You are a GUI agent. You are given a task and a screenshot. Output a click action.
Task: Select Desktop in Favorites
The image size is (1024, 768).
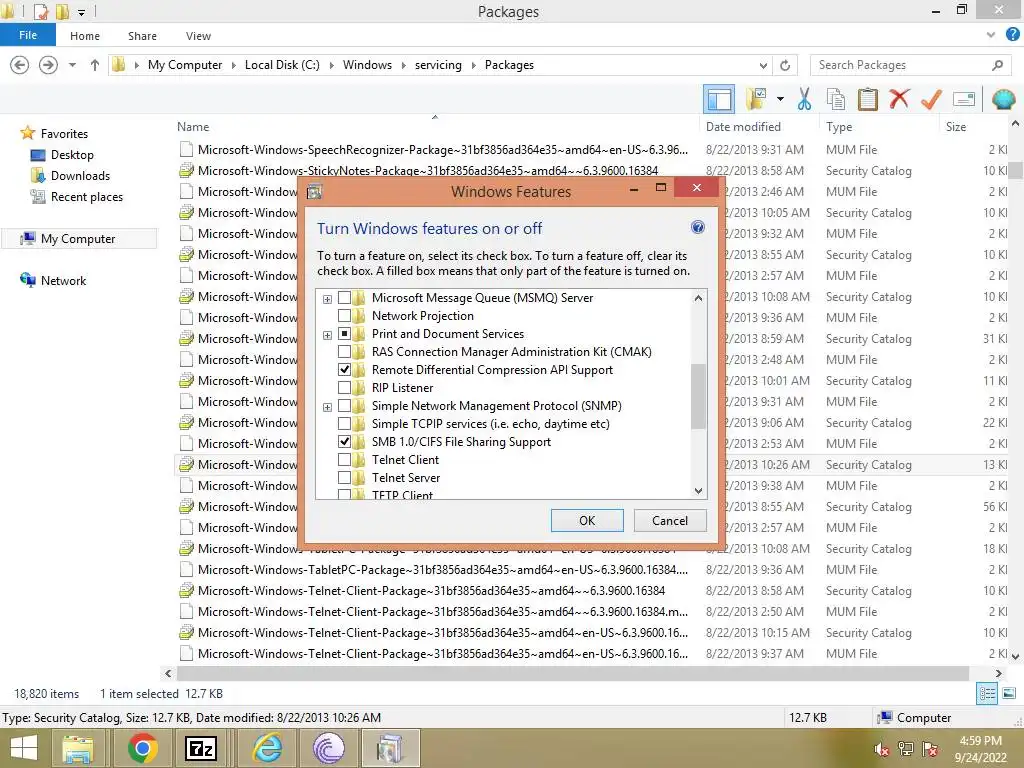click(x=72, y=155)
